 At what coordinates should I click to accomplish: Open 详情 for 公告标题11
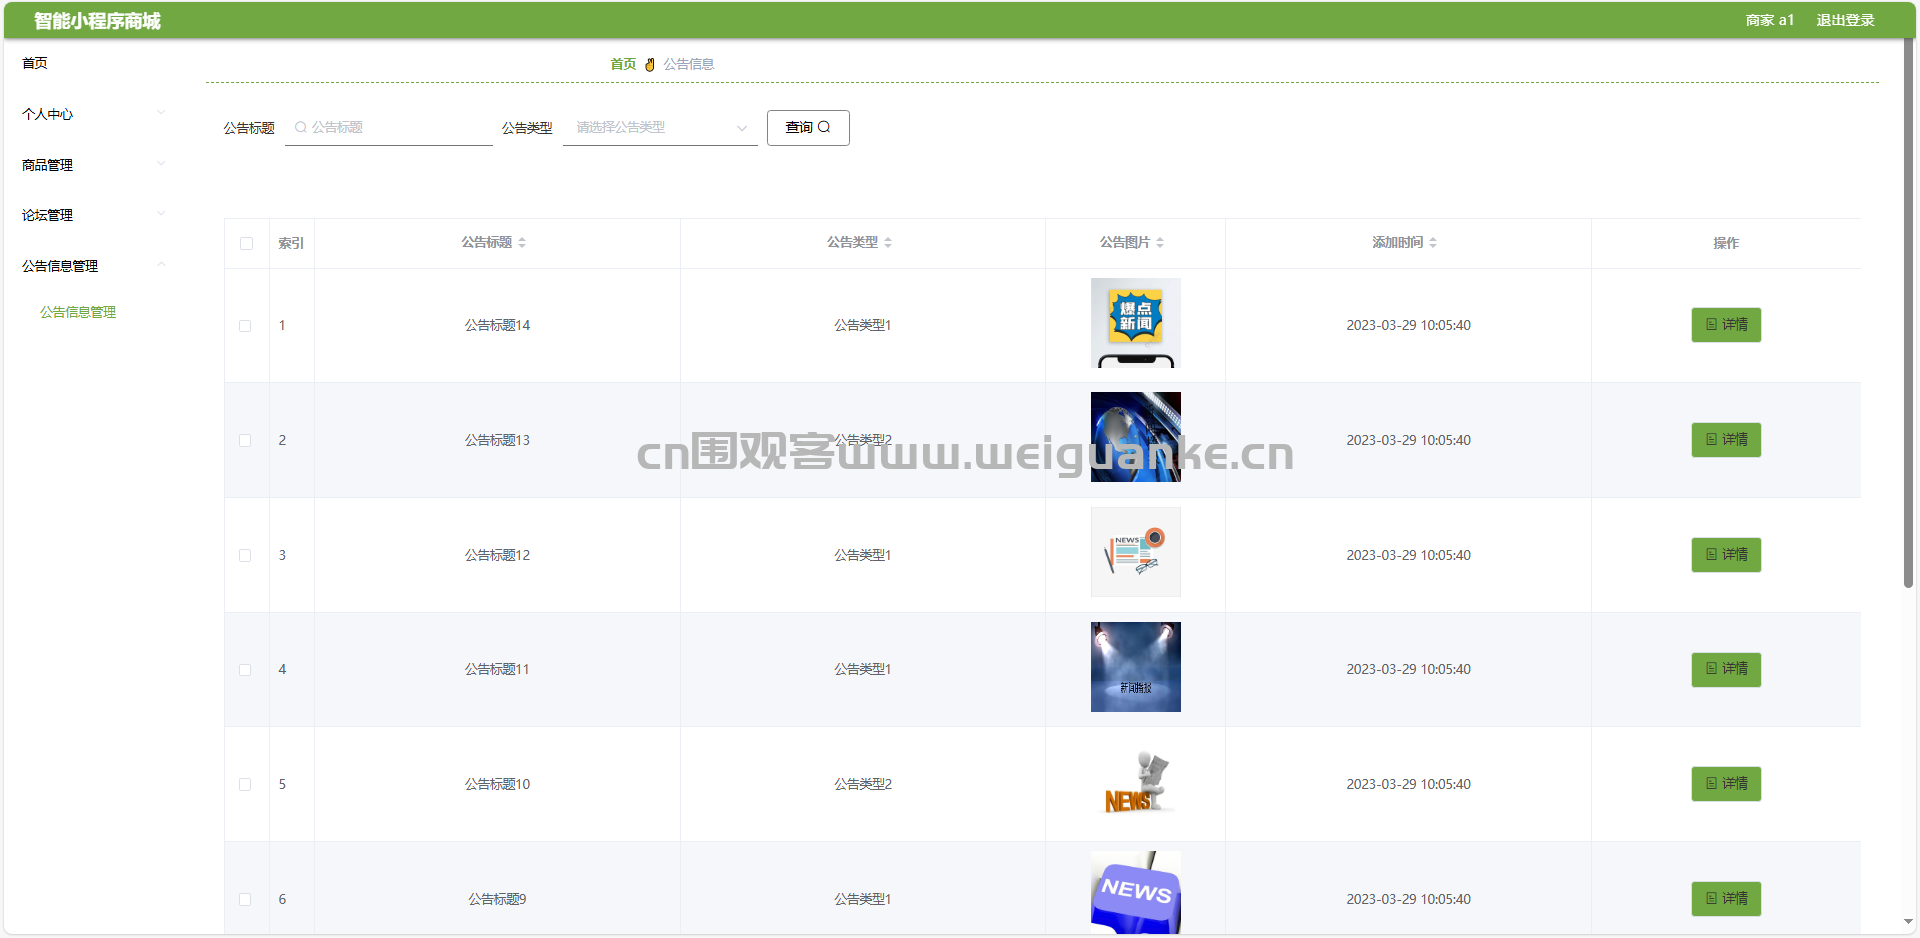[1726, 669]
